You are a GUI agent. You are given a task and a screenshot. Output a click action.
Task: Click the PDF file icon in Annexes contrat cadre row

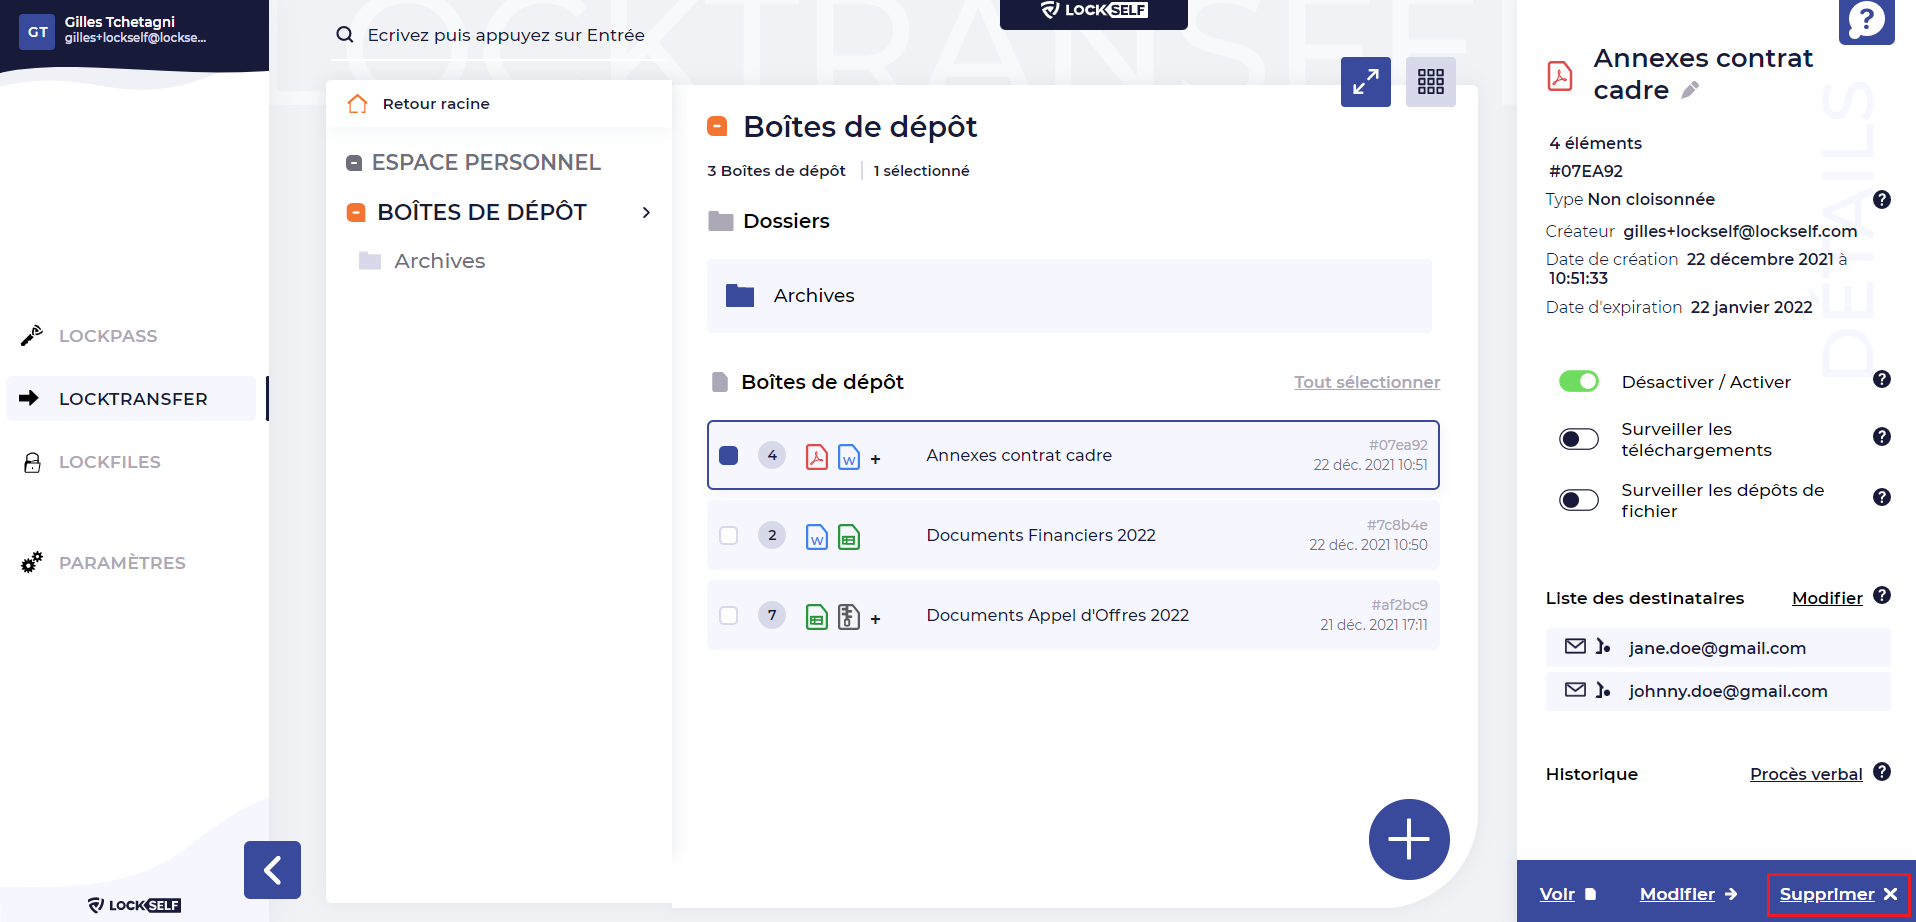pos(817,456)
